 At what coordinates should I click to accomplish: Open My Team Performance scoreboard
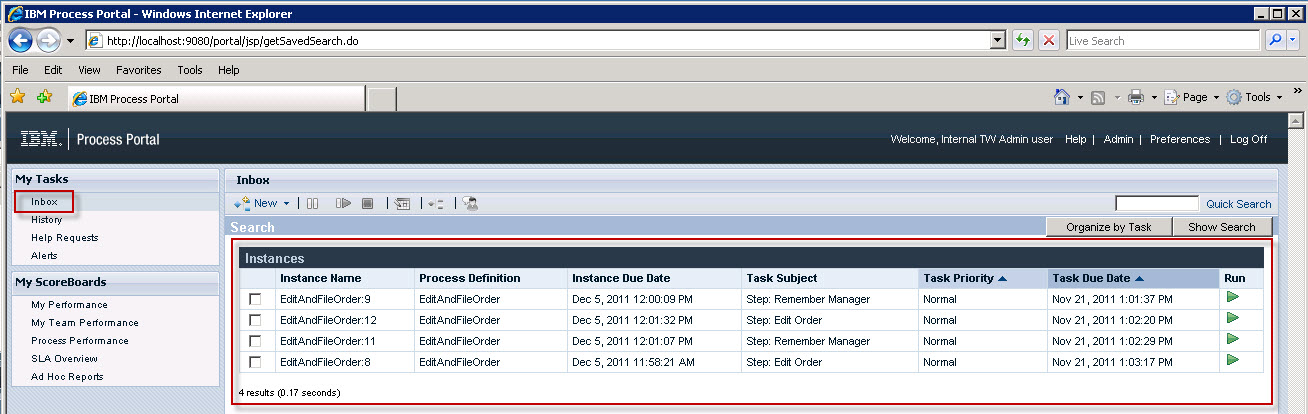point(84,323)
